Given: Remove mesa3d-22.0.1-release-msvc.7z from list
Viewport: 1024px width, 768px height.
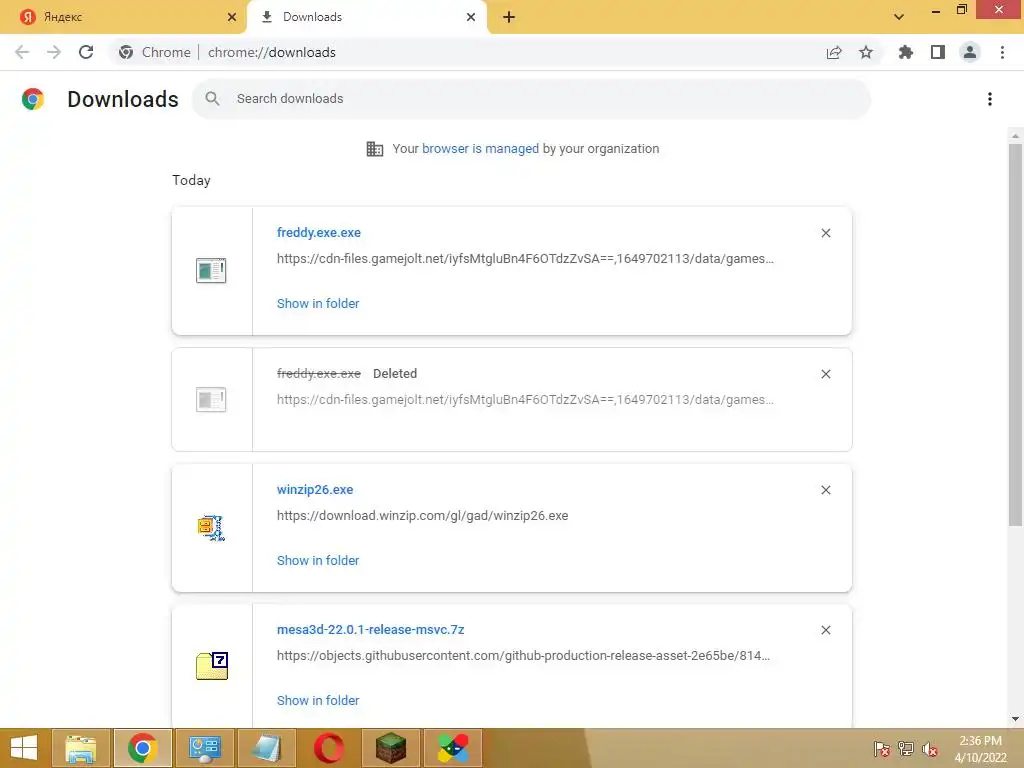Looking at the screenshot, I should [x=826, y=630].
